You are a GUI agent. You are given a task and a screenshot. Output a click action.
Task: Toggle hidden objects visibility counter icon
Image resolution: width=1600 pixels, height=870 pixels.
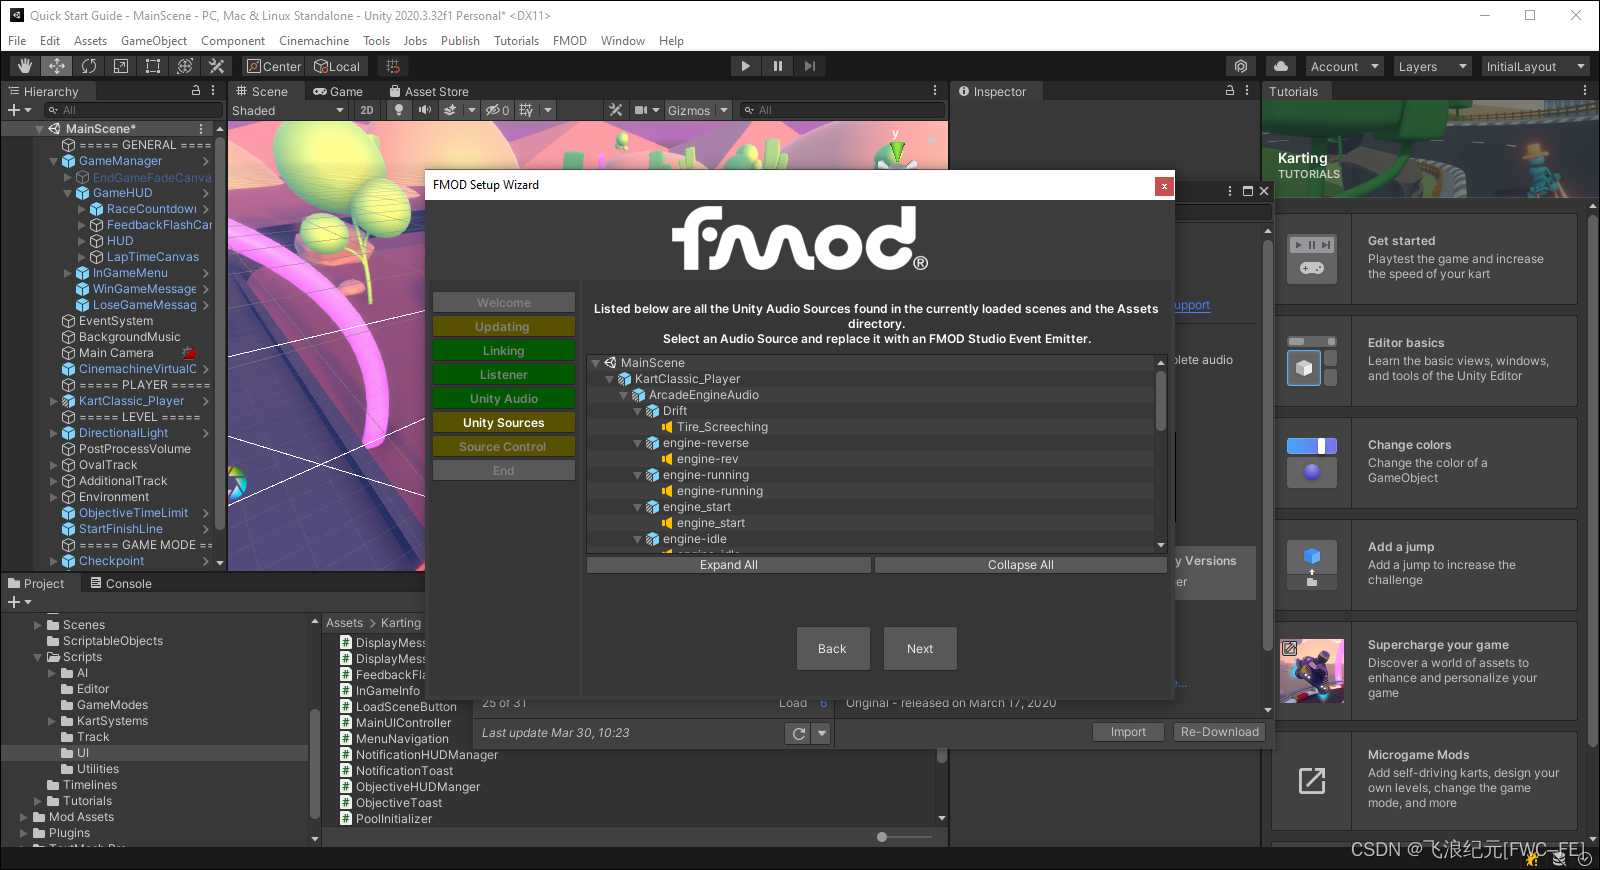498,110
